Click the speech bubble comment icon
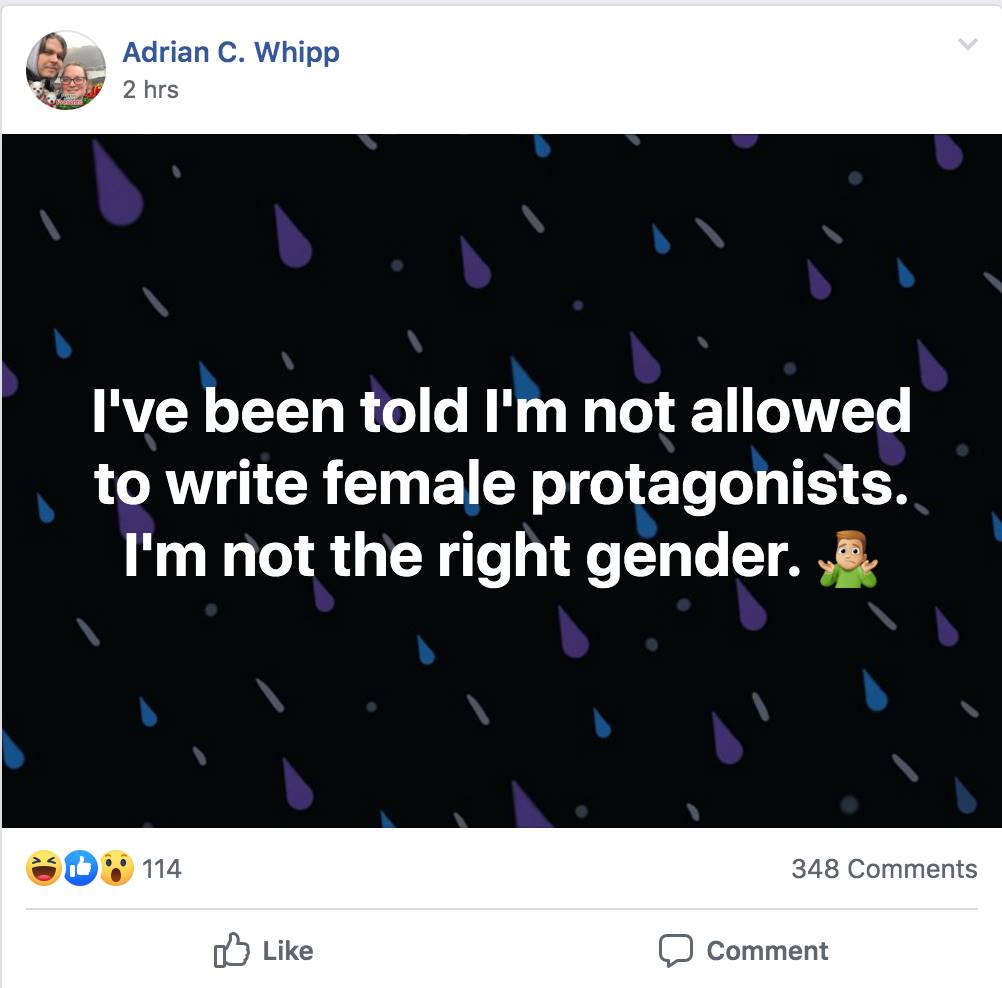The width and height of the screenshot is (1002, 988). point(676,951)
